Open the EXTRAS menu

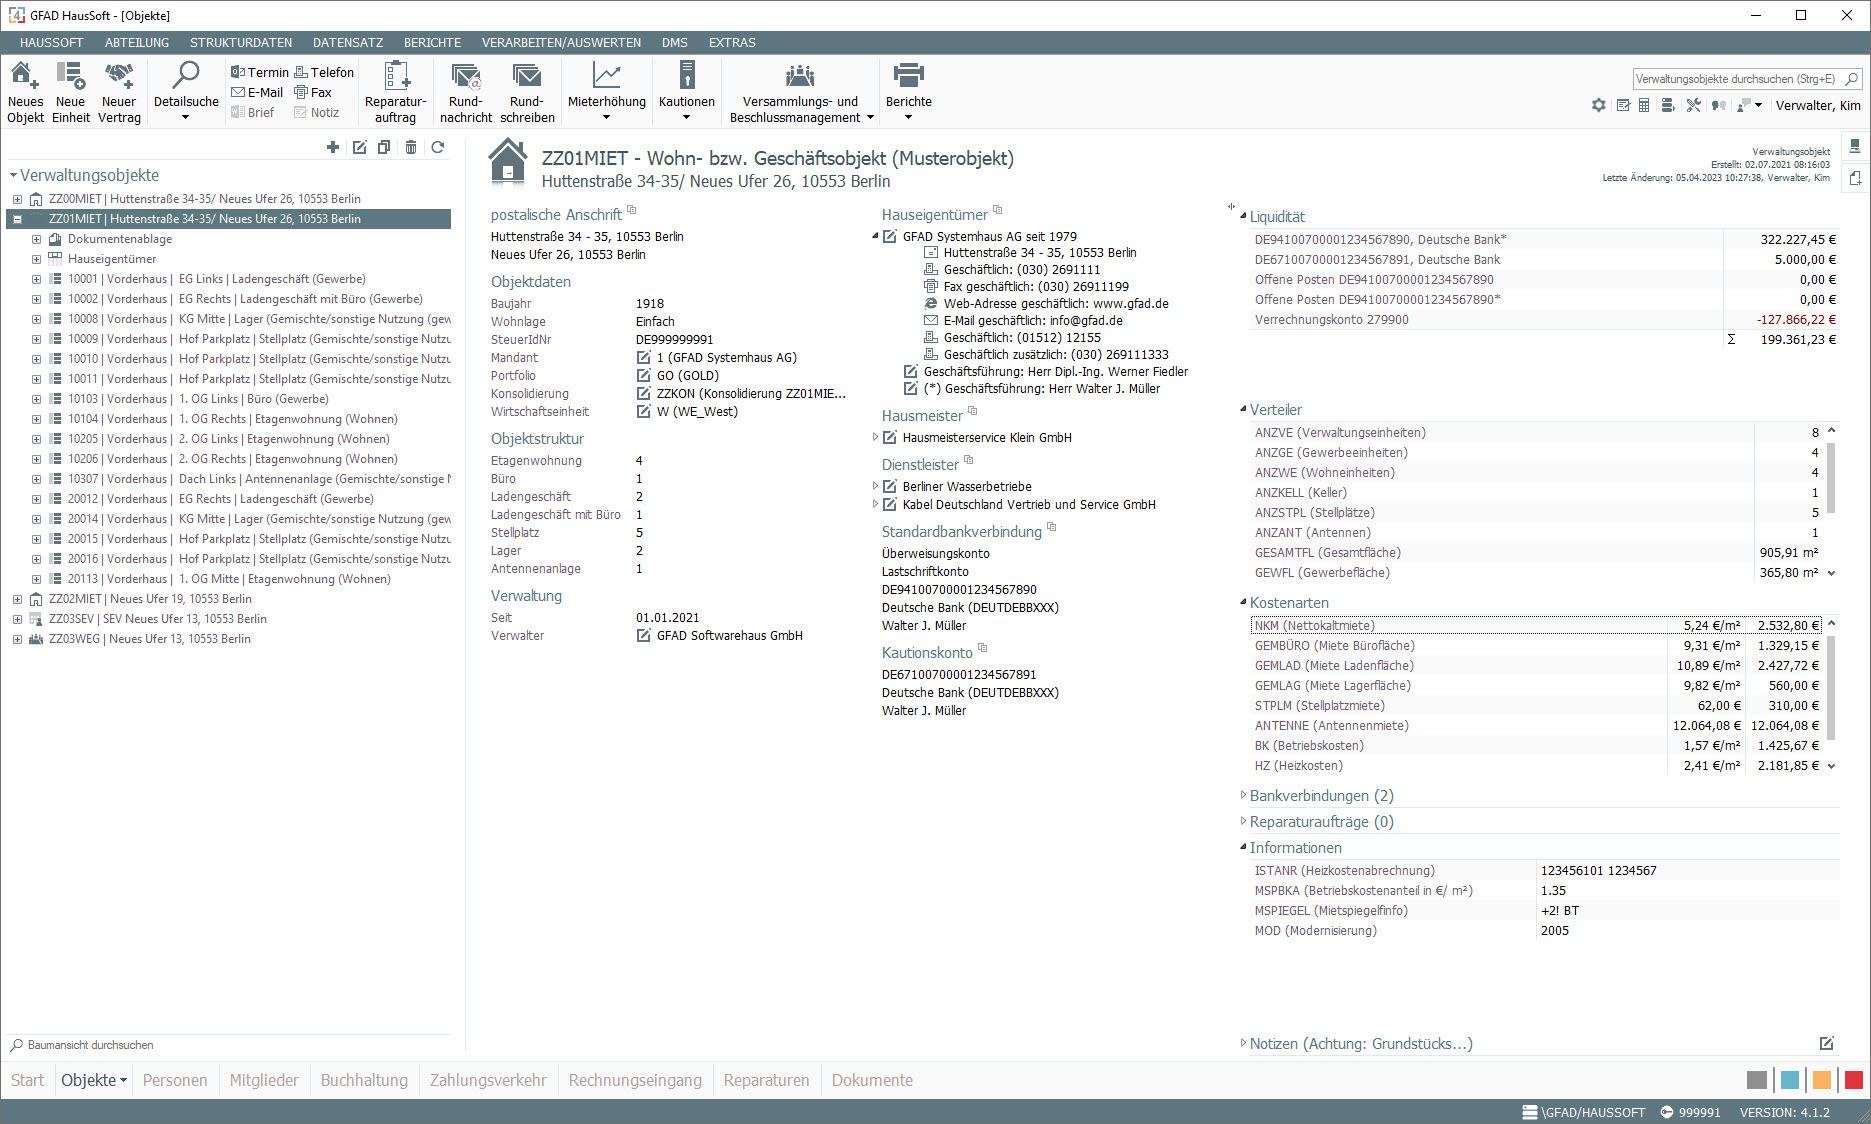pos(732,43)
